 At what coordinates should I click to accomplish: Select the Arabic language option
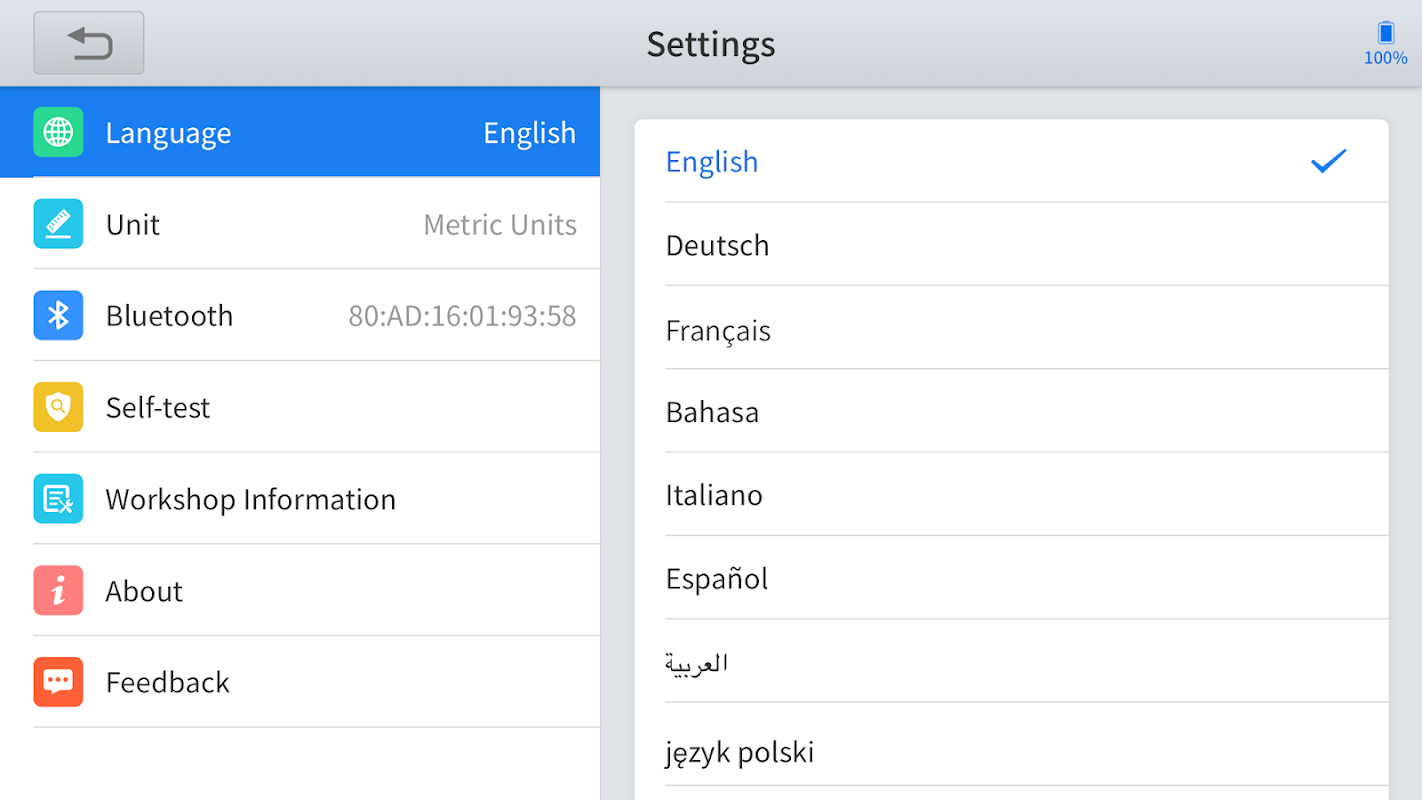tap(697, 663)
